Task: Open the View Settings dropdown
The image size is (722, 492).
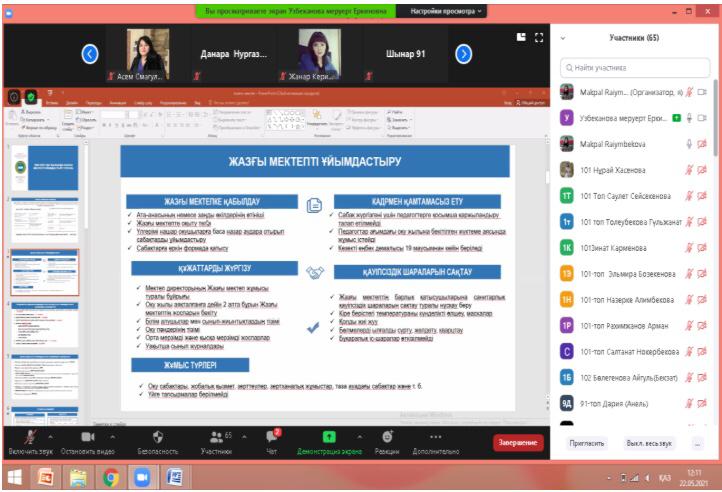Action: [447, 11]
